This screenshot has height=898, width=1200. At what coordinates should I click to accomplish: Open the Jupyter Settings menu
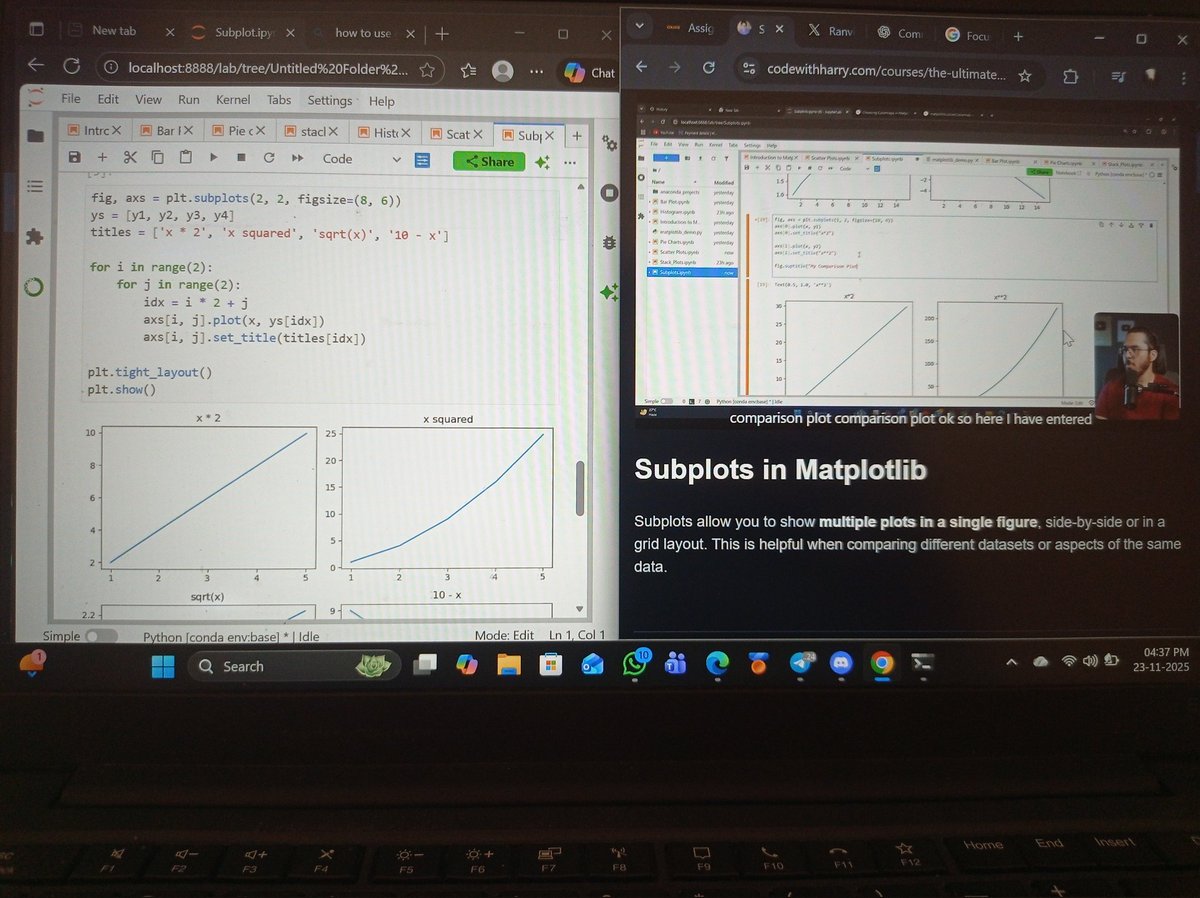pyautogui.click(x=329, y=101)
